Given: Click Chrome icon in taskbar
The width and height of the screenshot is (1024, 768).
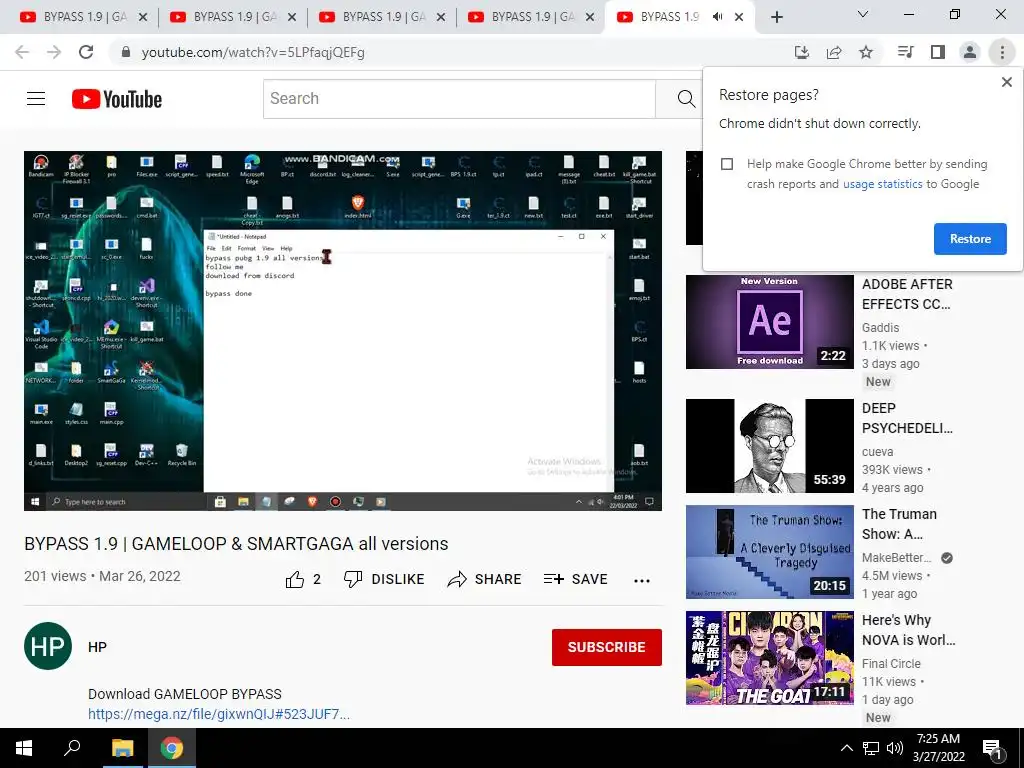Looking at the screenshot, I should pyautogui.click(x=172, y=748).
